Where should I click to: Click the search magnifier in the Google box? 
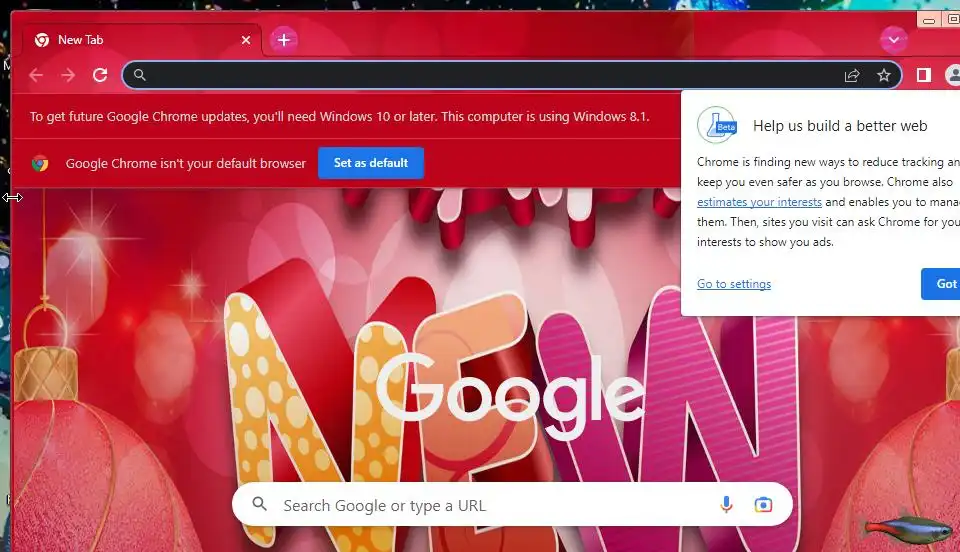pyautogui.click(x=260, y=504)
